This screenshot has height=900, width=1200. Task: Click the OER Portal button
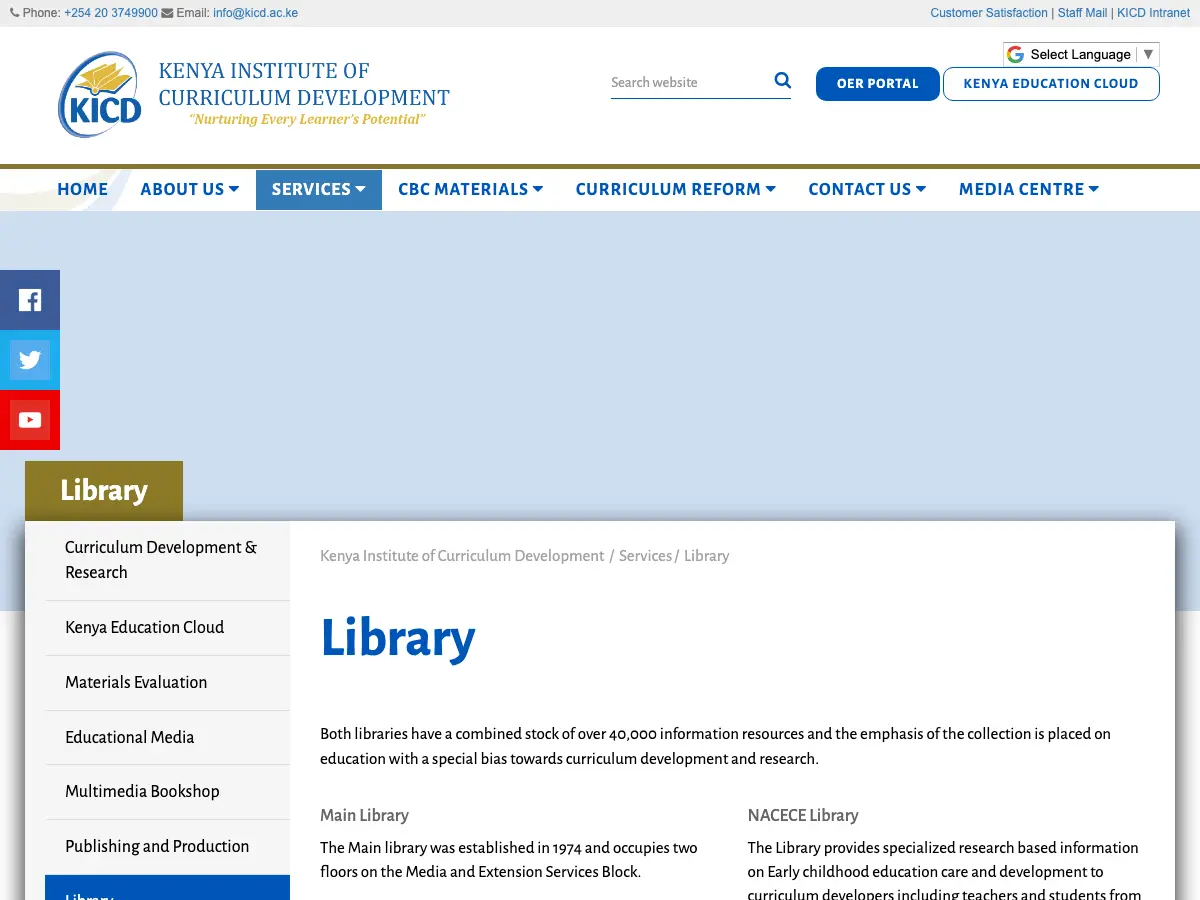coord(878,84)
